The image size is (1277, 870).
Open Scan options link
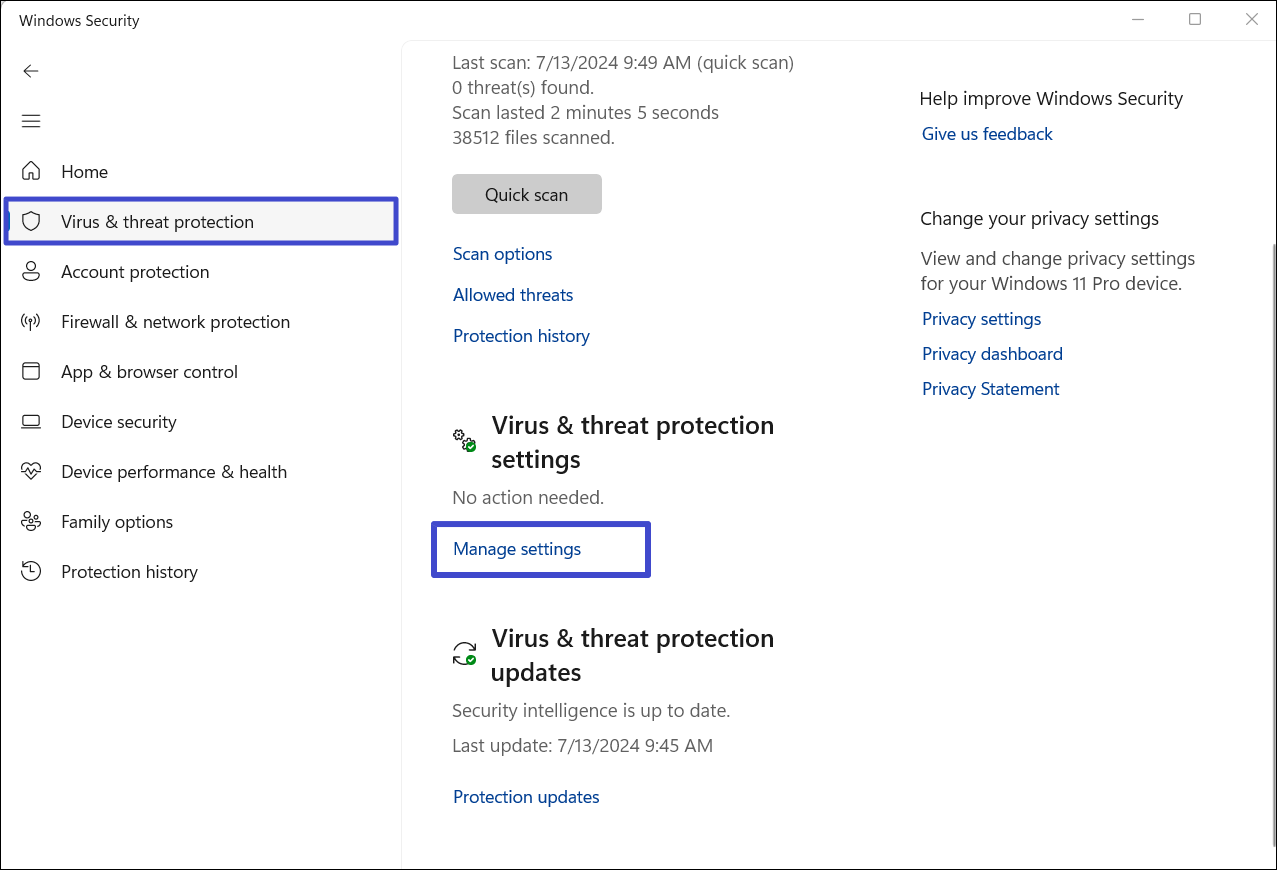click(x=502, y=254)
